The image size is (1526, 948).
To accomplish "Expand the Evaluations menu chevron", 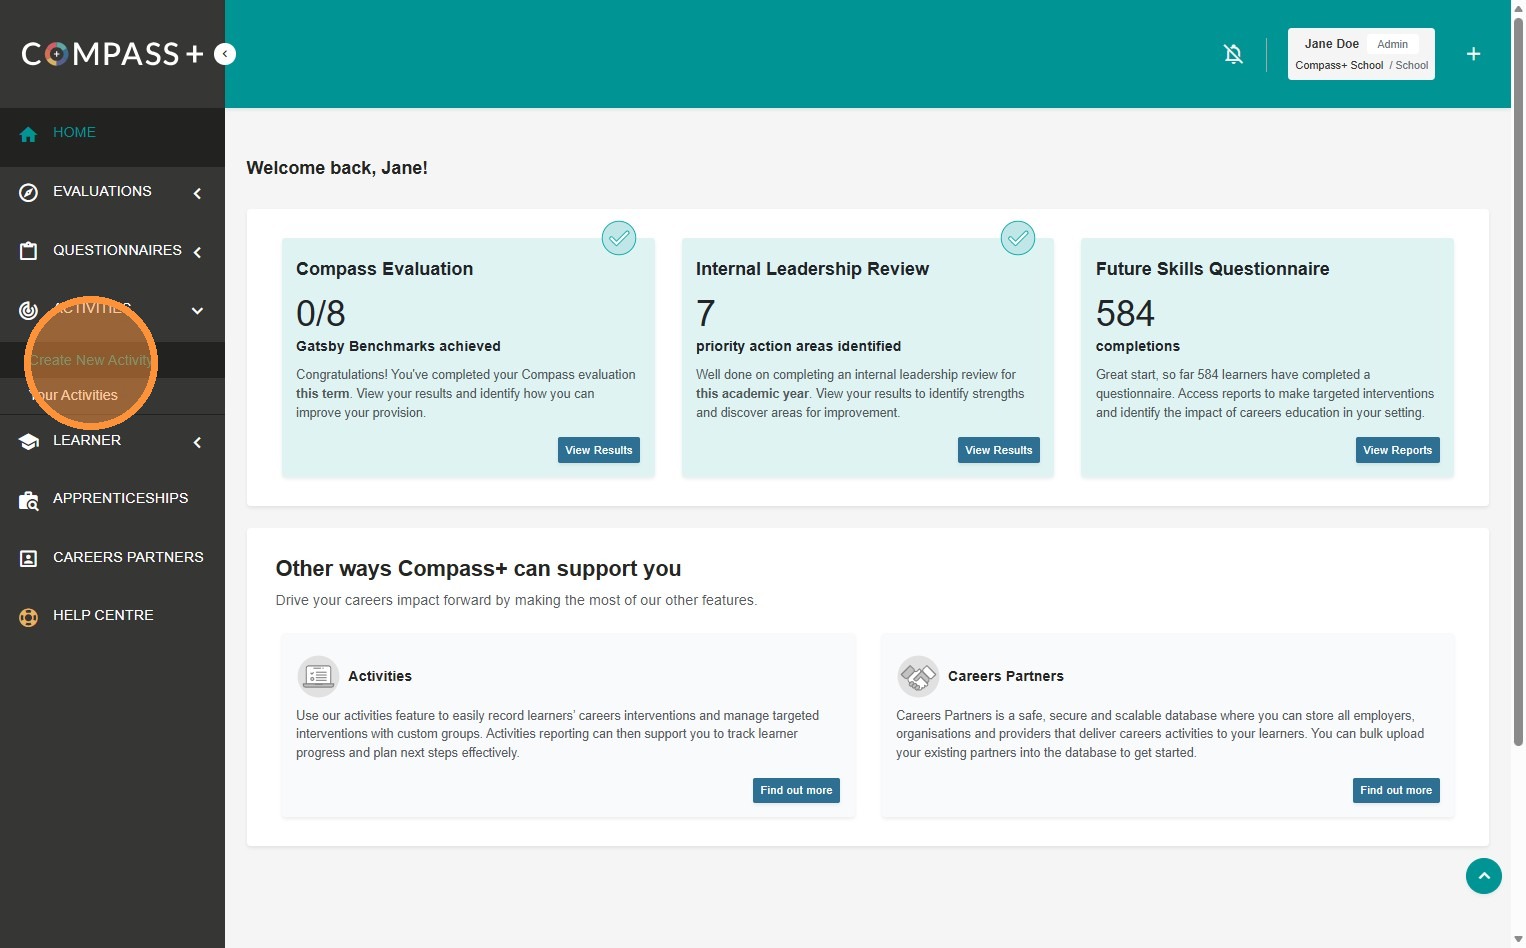I will click(197, 193).
